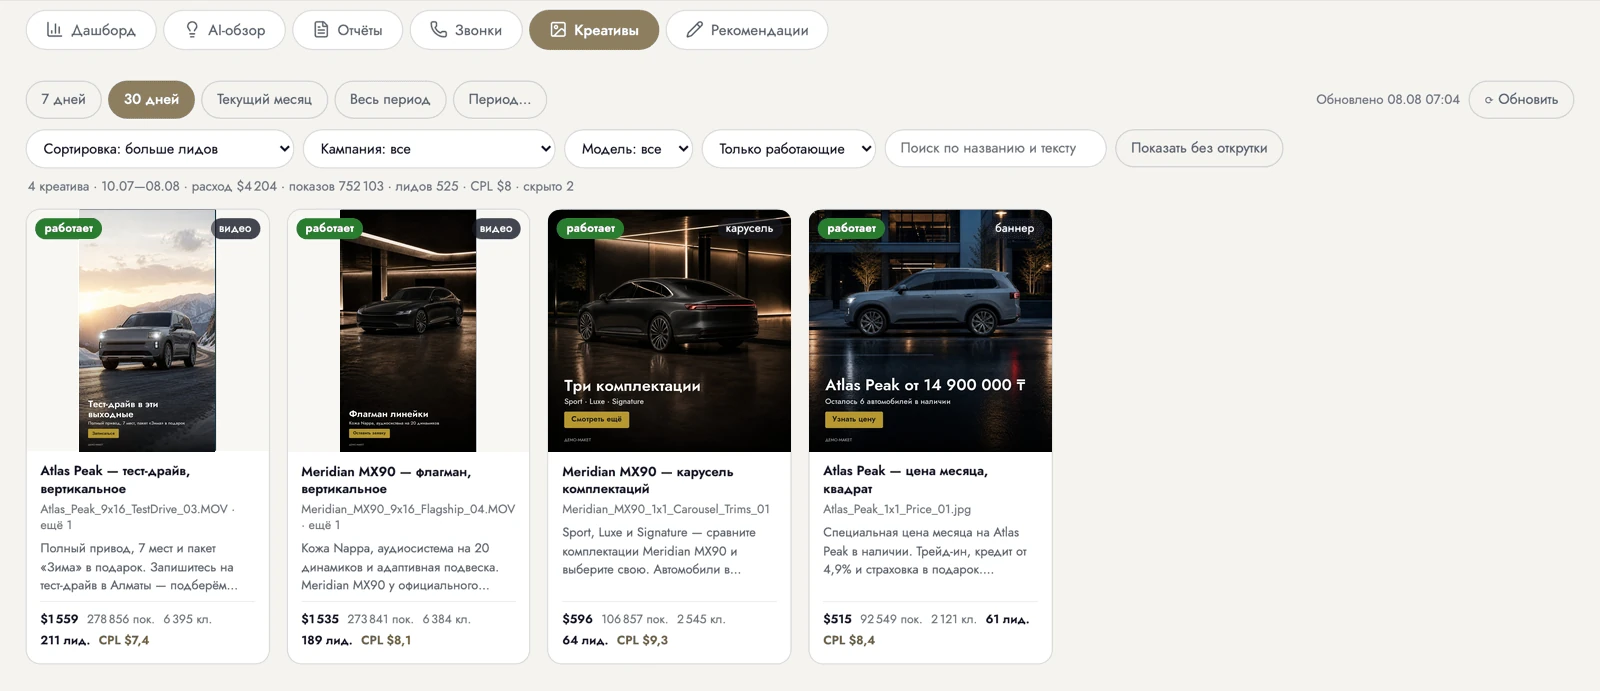Click CPL $9,3 value
This screenshot has width=1600, height=691.
(x=642, y=640)
